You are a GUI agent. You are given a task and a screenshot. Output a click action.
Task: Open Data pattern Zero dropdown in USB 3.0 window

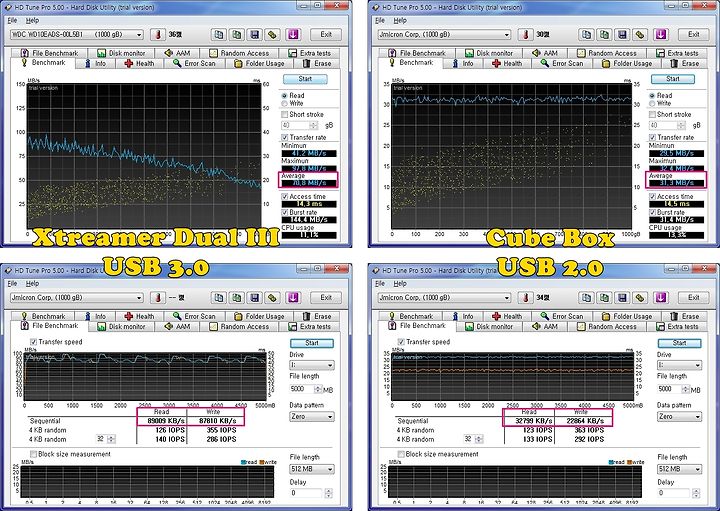[x=312, y=417]
